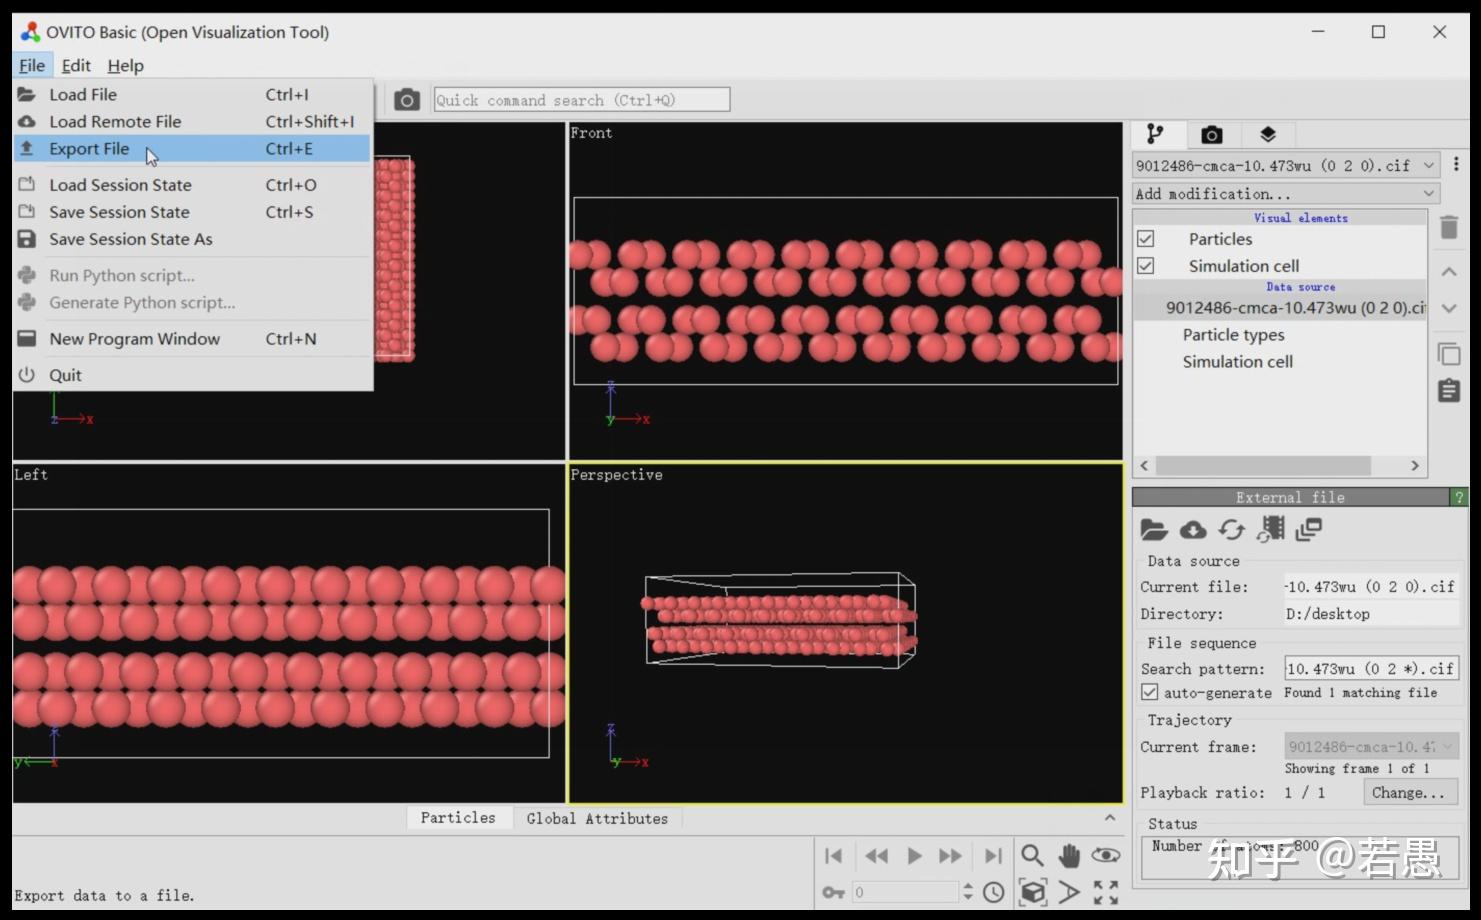Click the render active viewport camera icon
Screen dimensions: 1481x920
point(406,100)
